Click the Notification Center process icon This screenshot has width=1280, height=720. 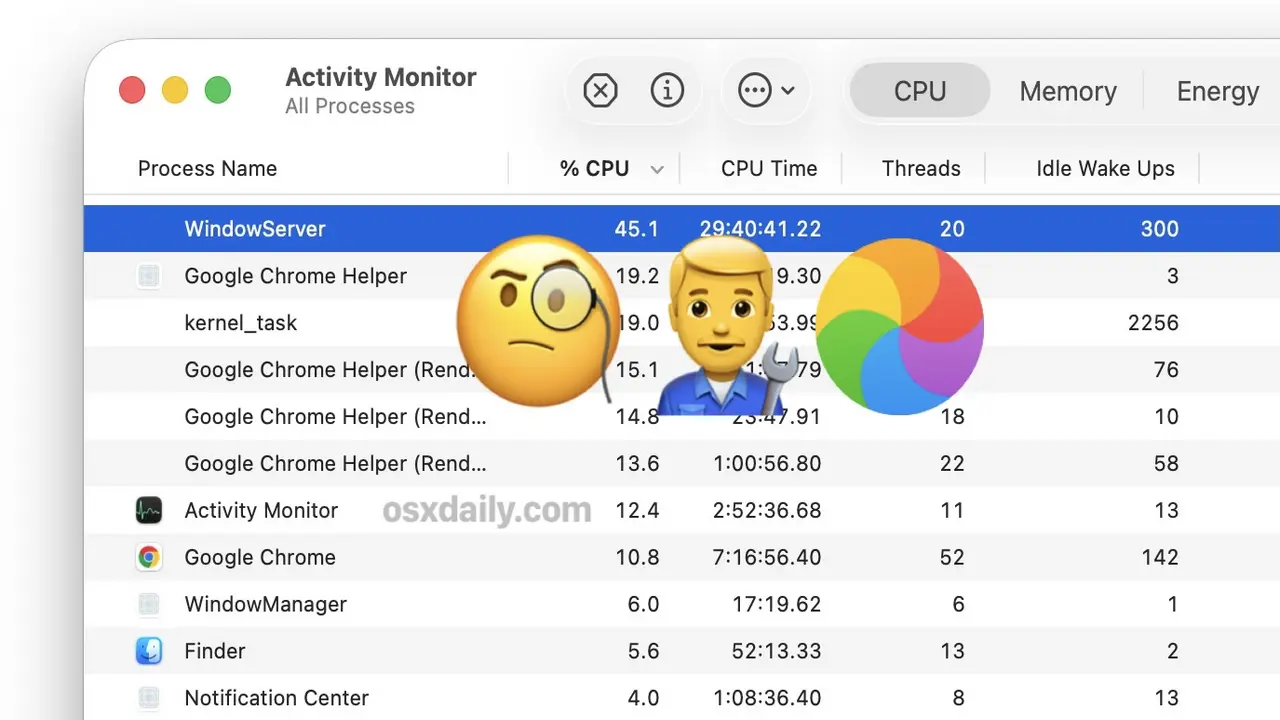tap(149, 698)
